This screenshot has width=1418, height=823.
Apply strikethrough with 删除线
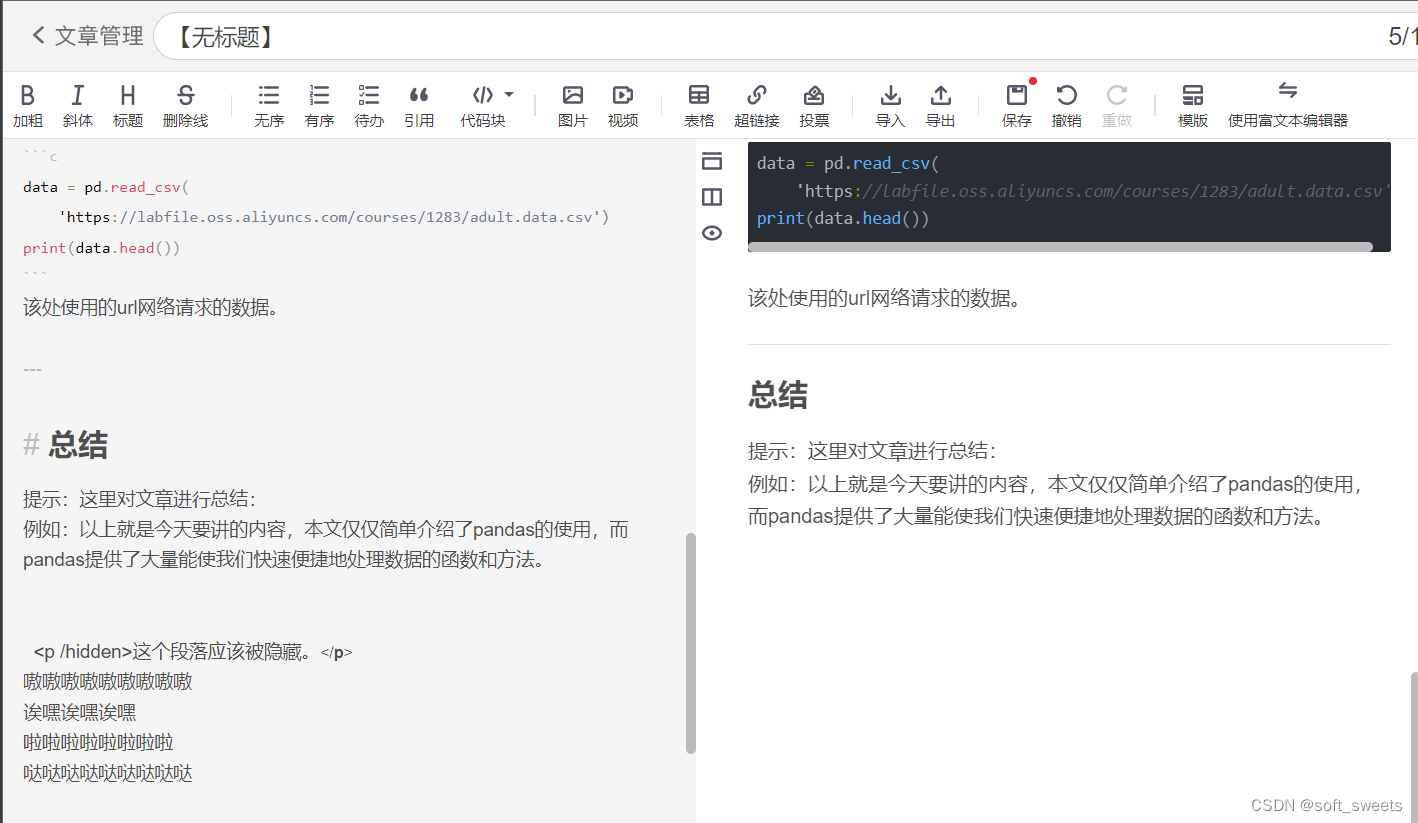[x=185, y=106]
